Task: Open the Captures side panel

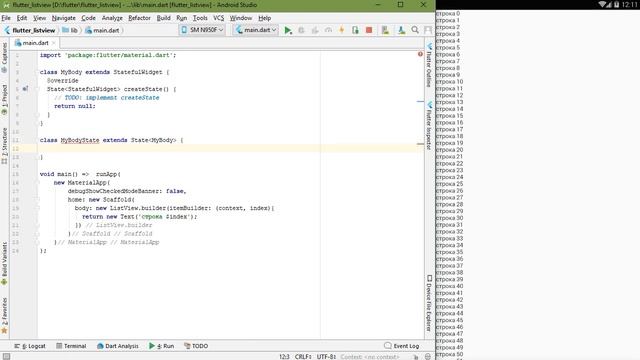Action: (4, 58)
